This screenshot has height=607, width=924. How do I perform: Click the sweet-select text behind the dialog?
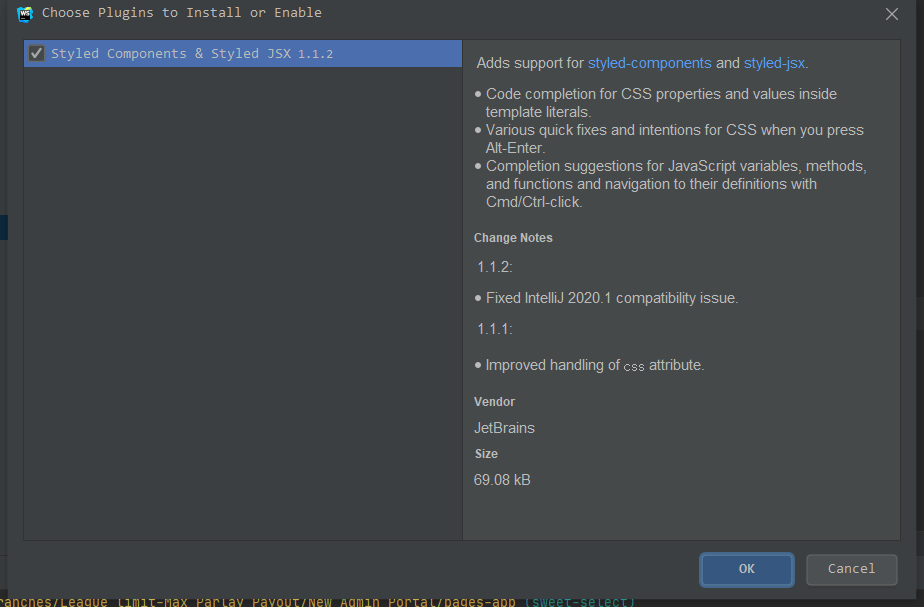click(x=578, y=601)
